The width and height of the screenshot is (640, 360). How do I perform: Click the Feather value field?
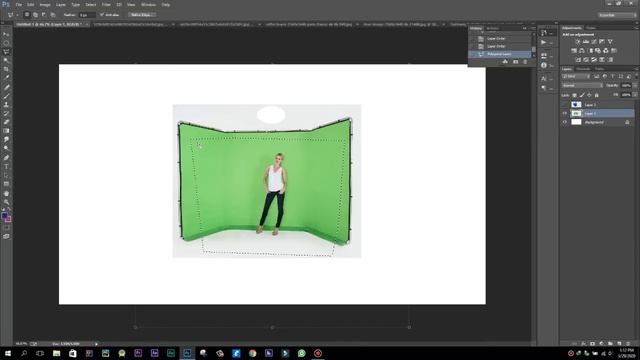click(87, 15)
